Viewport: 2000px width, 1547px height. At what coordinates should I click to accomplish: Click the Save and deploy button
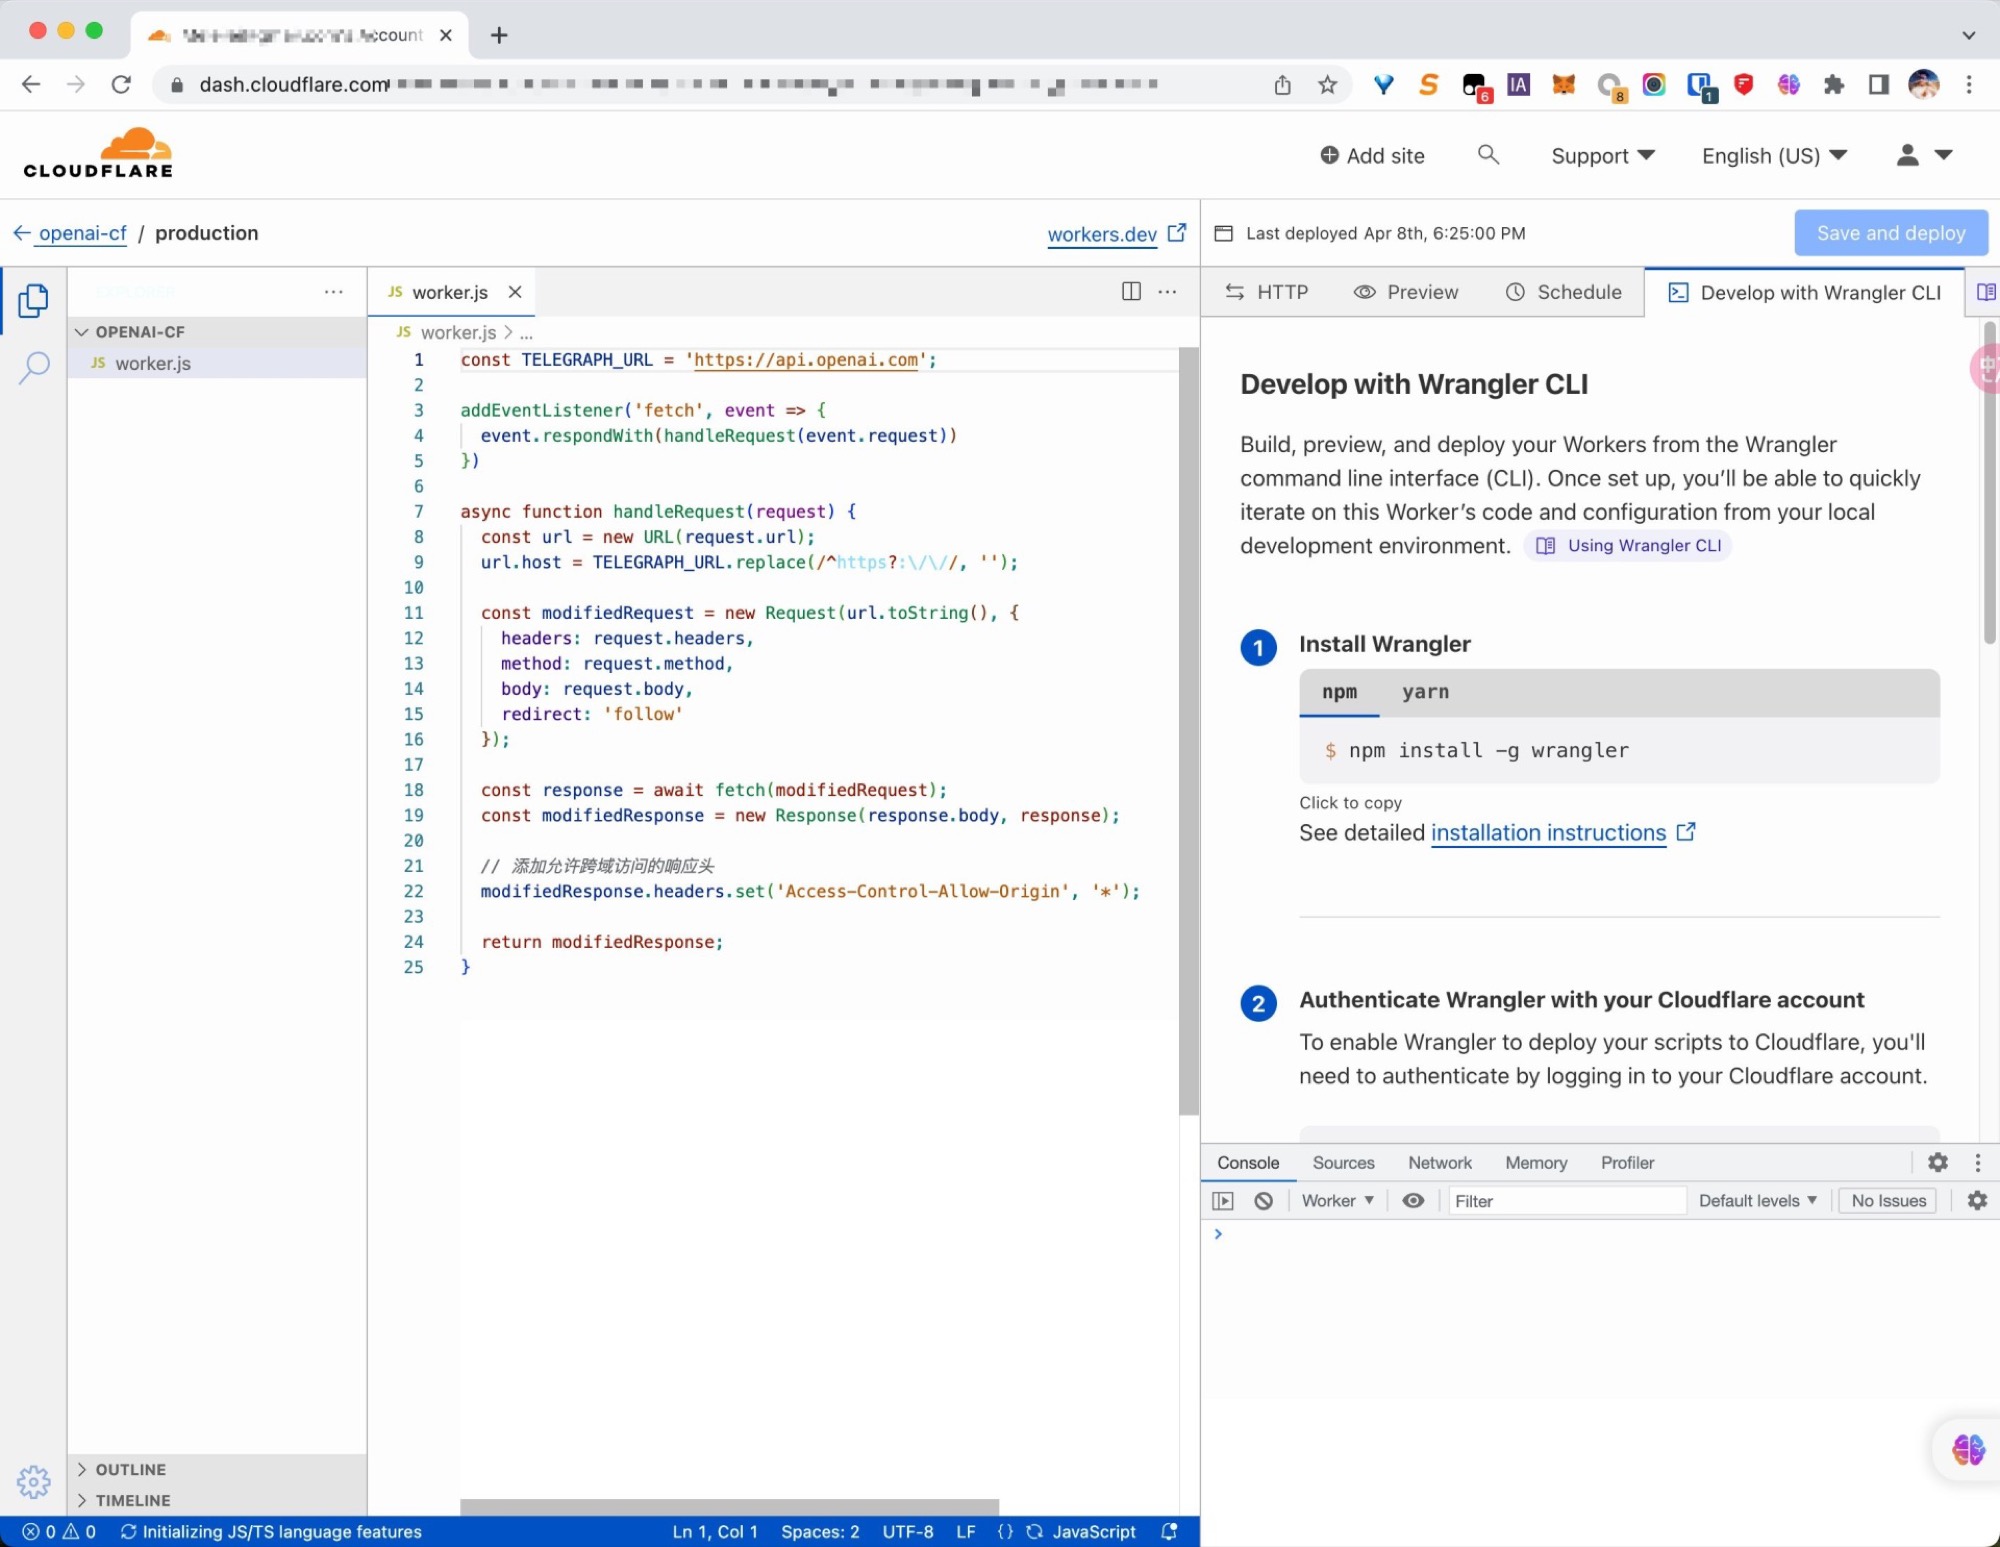1890,233
